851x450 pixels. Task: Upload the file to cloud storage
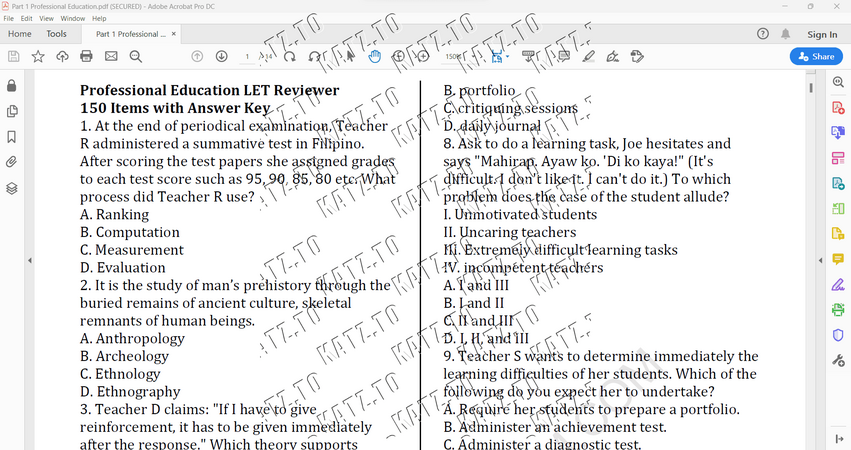point(62,56)
